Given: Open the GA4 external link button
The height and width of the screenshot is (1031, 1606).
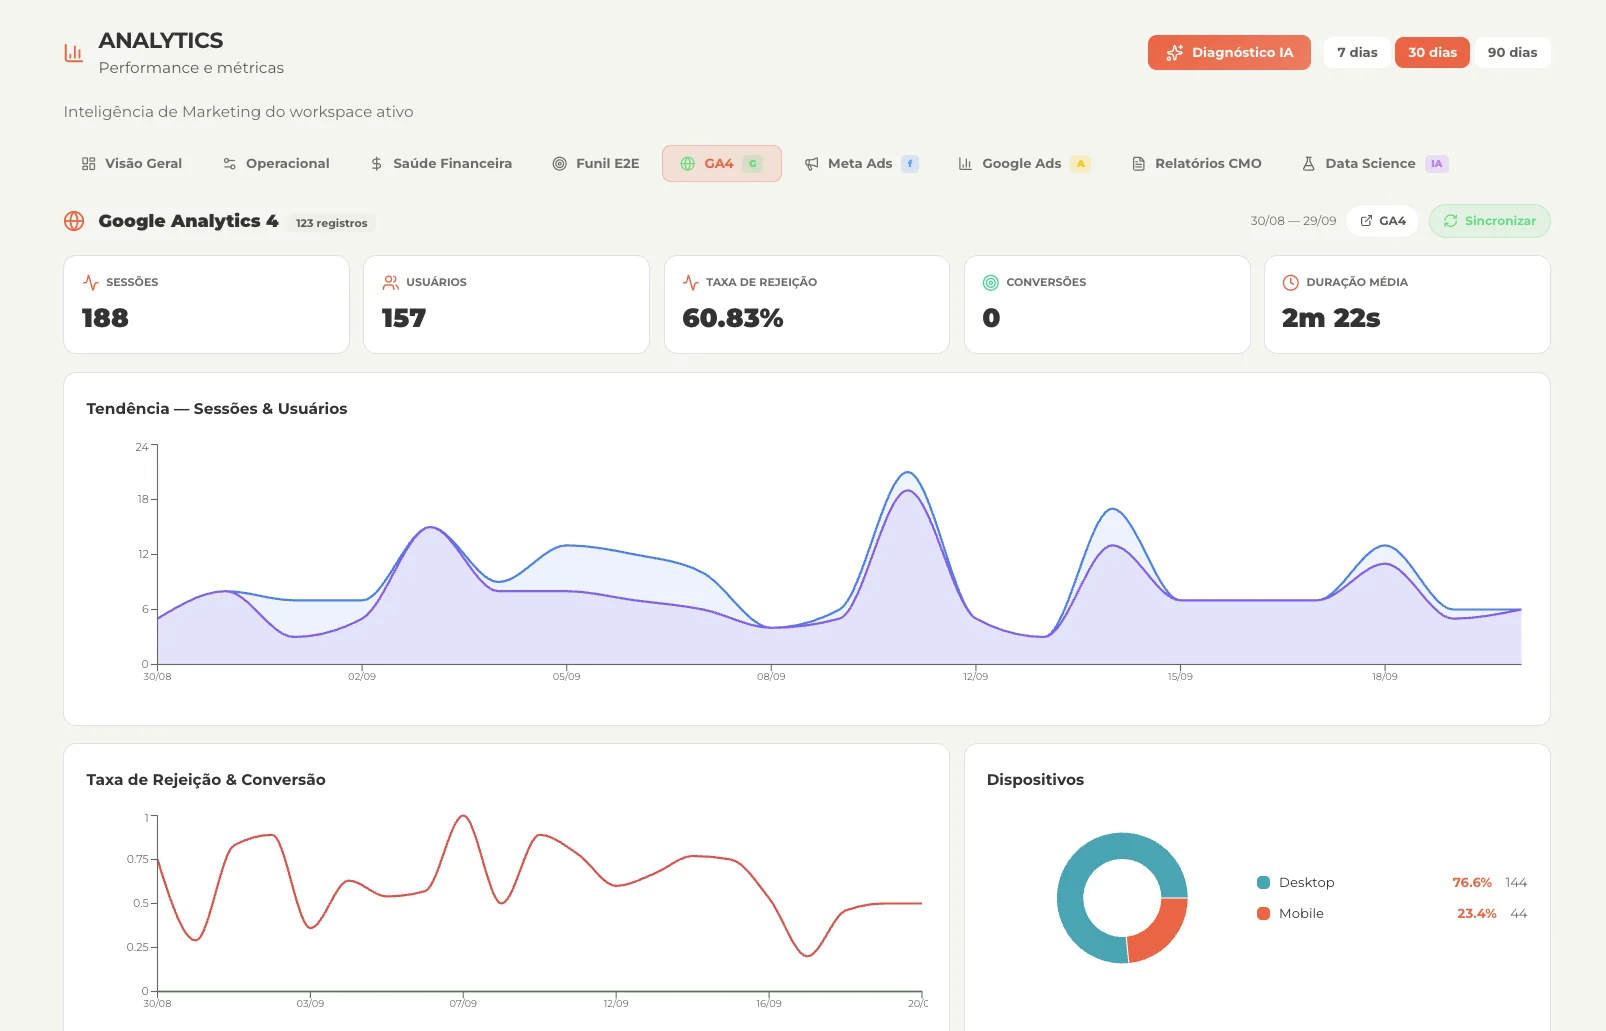Looking at the screenshot, I should point(1383,221).
